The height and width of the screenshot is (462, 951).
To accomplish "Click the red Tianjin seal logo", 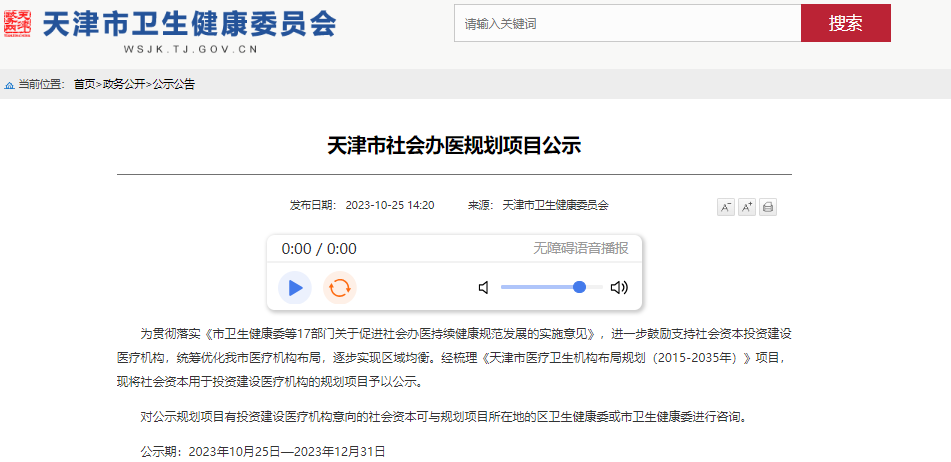I will tap(18, 24).
